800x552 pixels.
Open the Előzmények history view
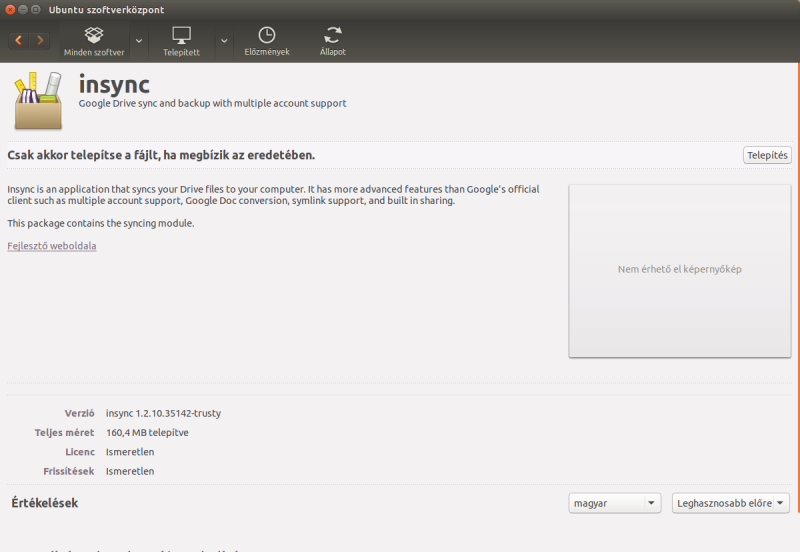[267, 41]
